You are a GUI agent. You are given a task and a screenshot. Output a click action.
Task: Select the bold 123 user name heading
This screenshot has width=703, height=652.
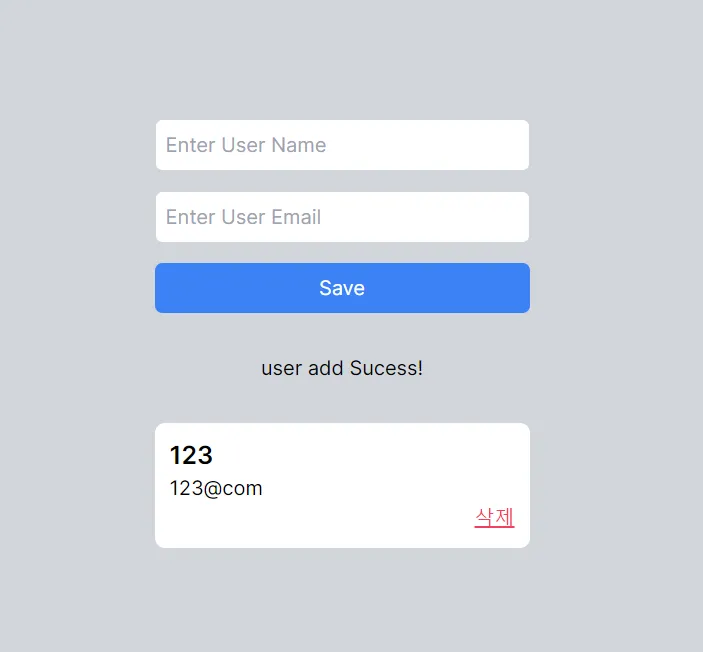[x=191, y=456]
